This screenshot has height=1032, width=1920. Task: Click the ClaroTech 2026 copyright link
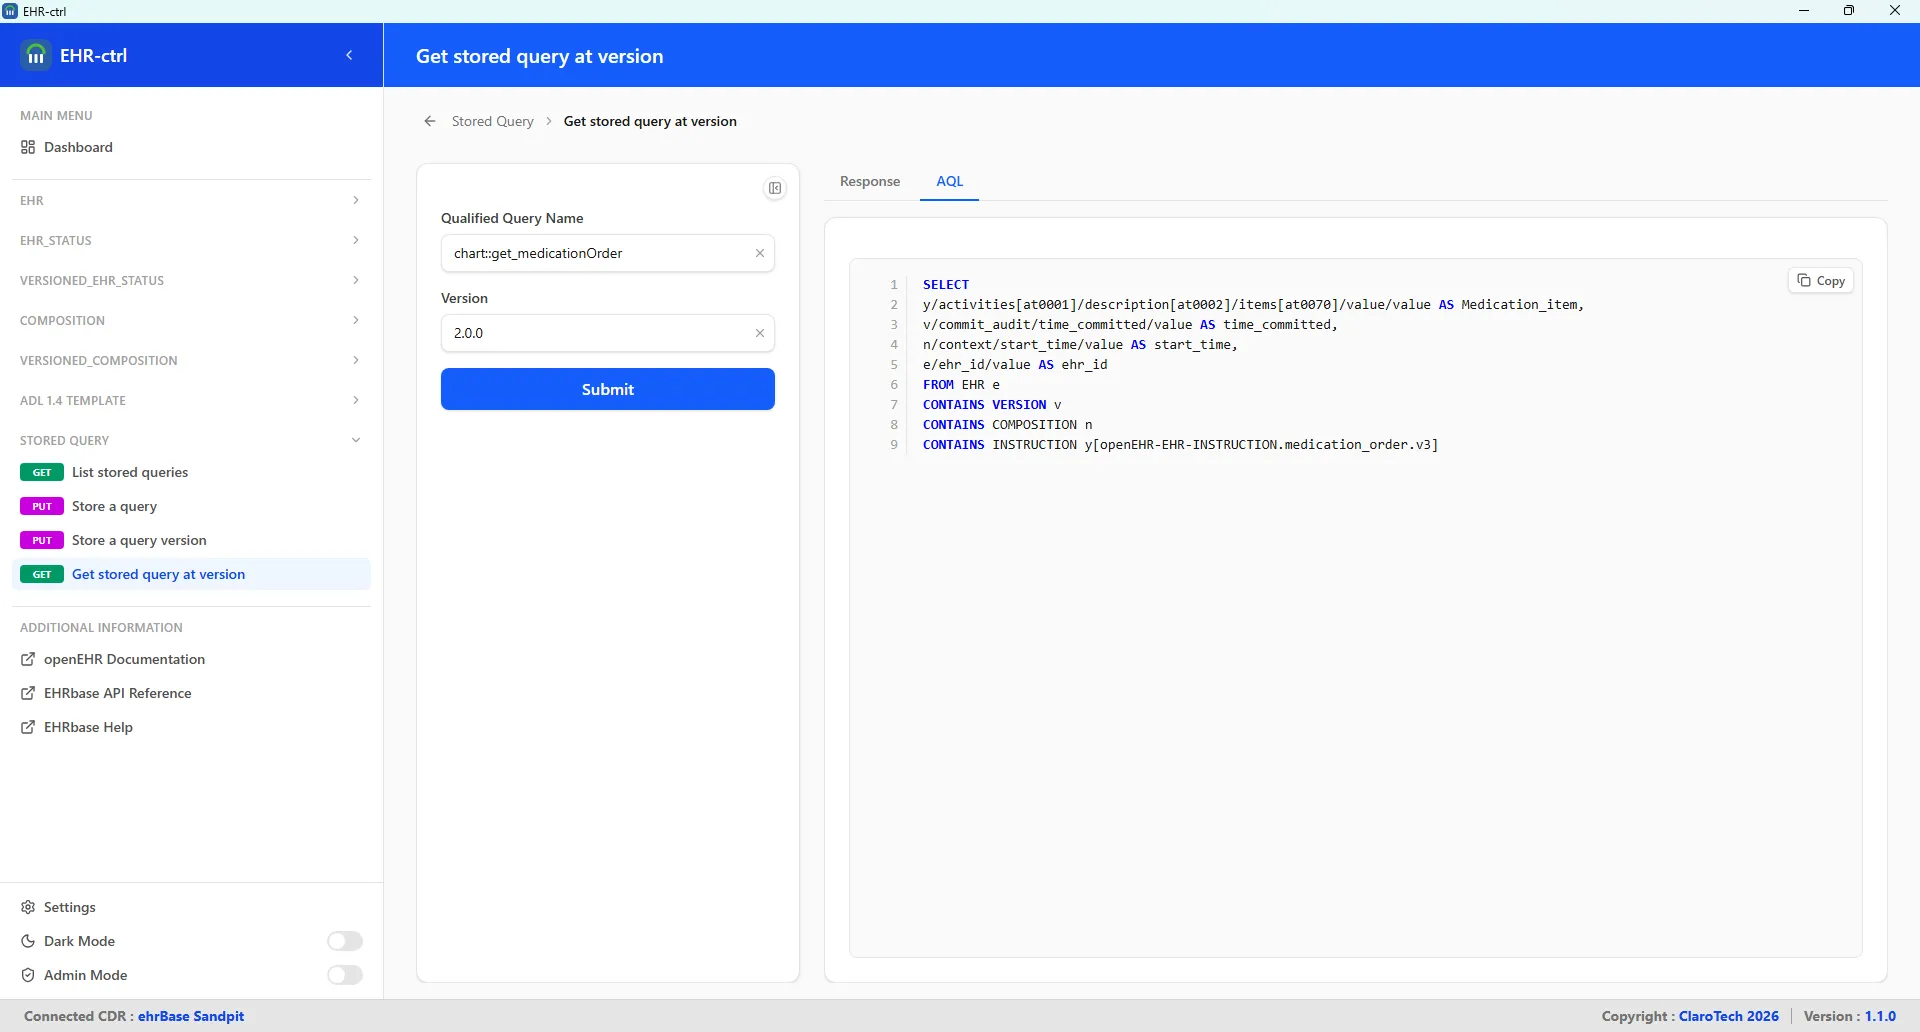[x=1729, y=1016]
